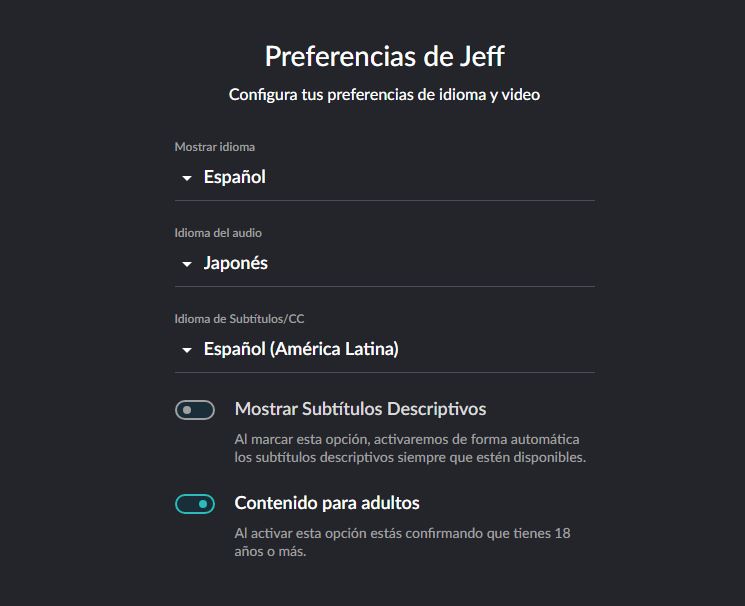This screenshot has height=606, width=745.
Task: Click the divider line under the Japonés field
Action: point(384,287)
